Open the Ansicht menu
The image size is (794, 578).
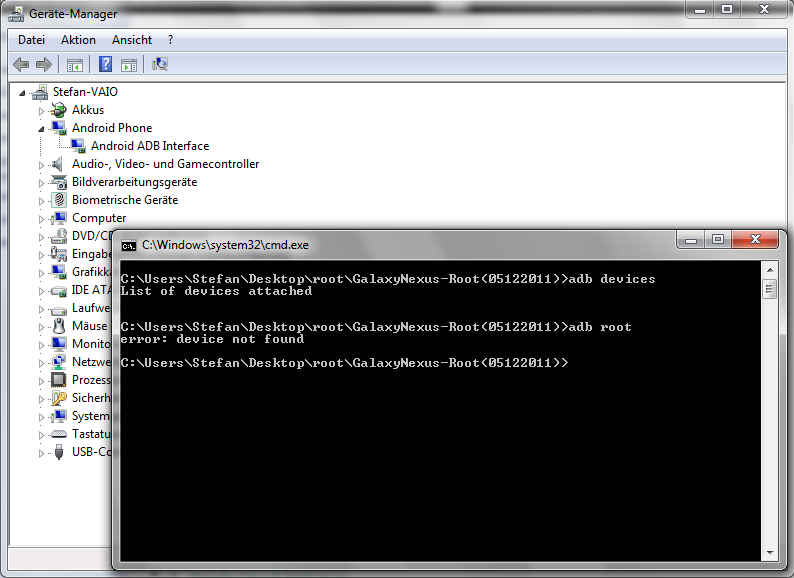click(132, 40)
